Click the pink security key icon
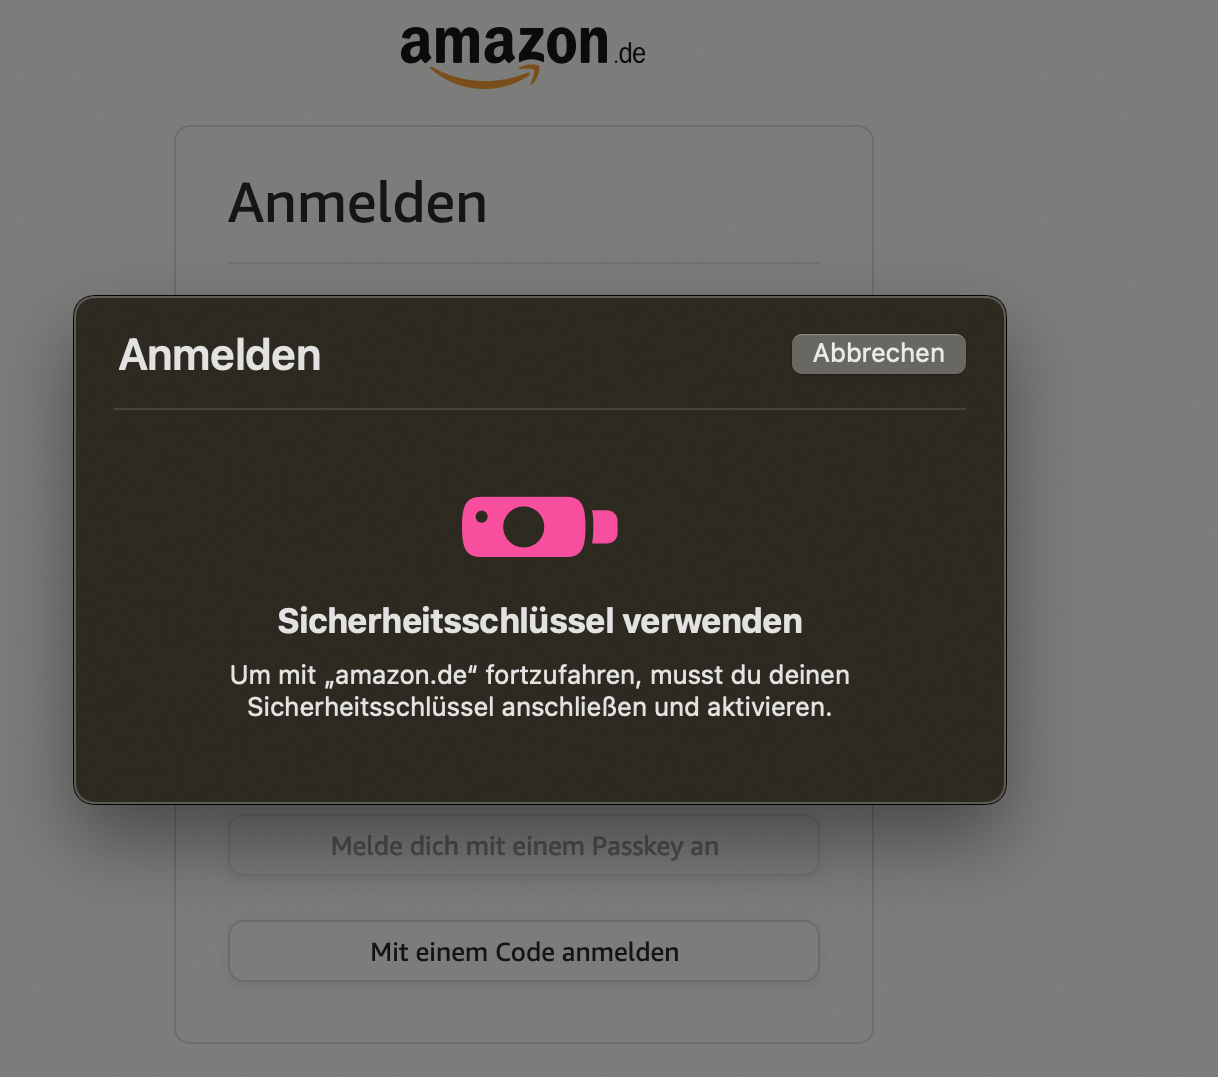 pos(540,527)
